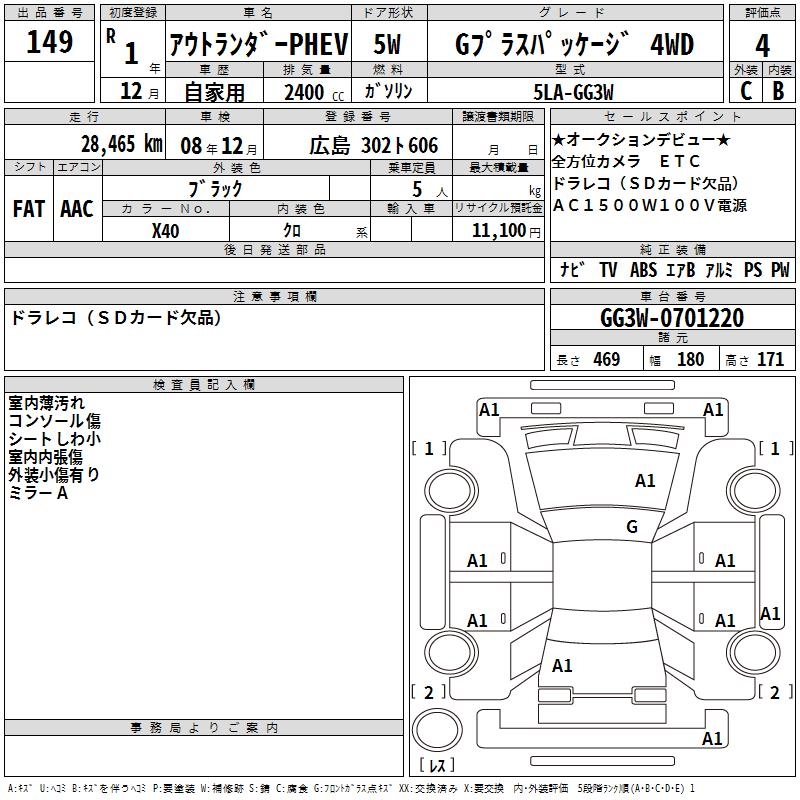Click the レス spare tire label
This screenshot has width=800, height=800.
(437, 765)
